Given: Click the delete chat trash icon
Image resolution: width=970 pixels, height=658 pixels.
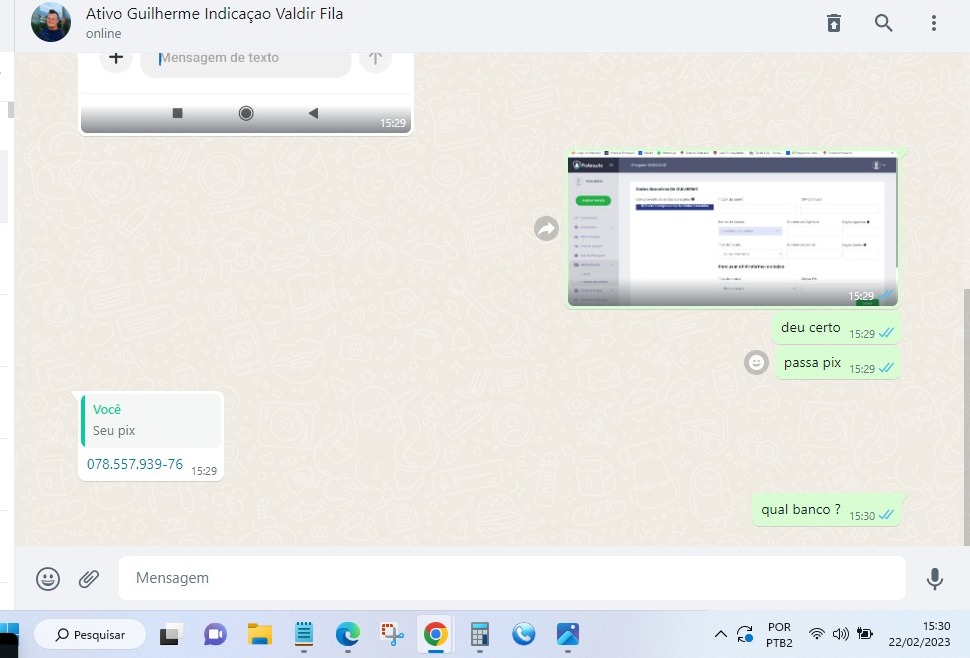Looking at the screenshot, I should (x=834, y=23).
